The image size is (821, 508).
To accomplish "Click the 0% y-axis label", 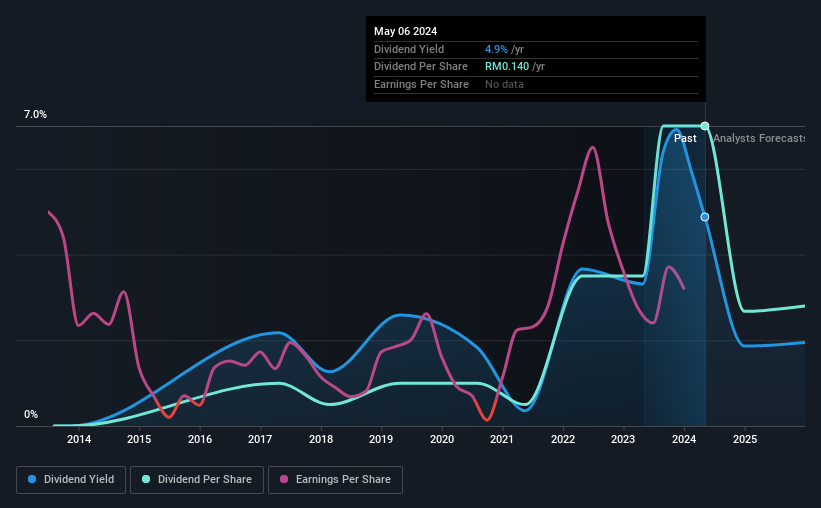I will [x=31, y=414].
